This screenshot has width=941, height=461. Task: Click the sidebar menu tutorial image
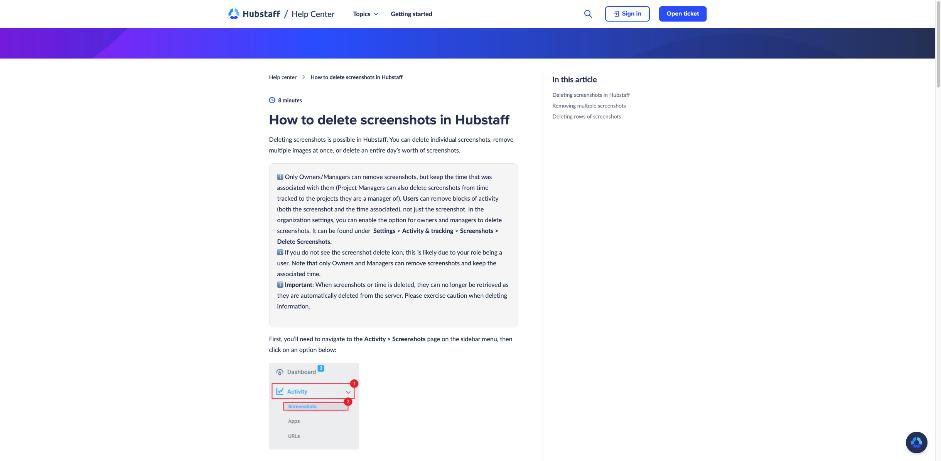point(314,406)
